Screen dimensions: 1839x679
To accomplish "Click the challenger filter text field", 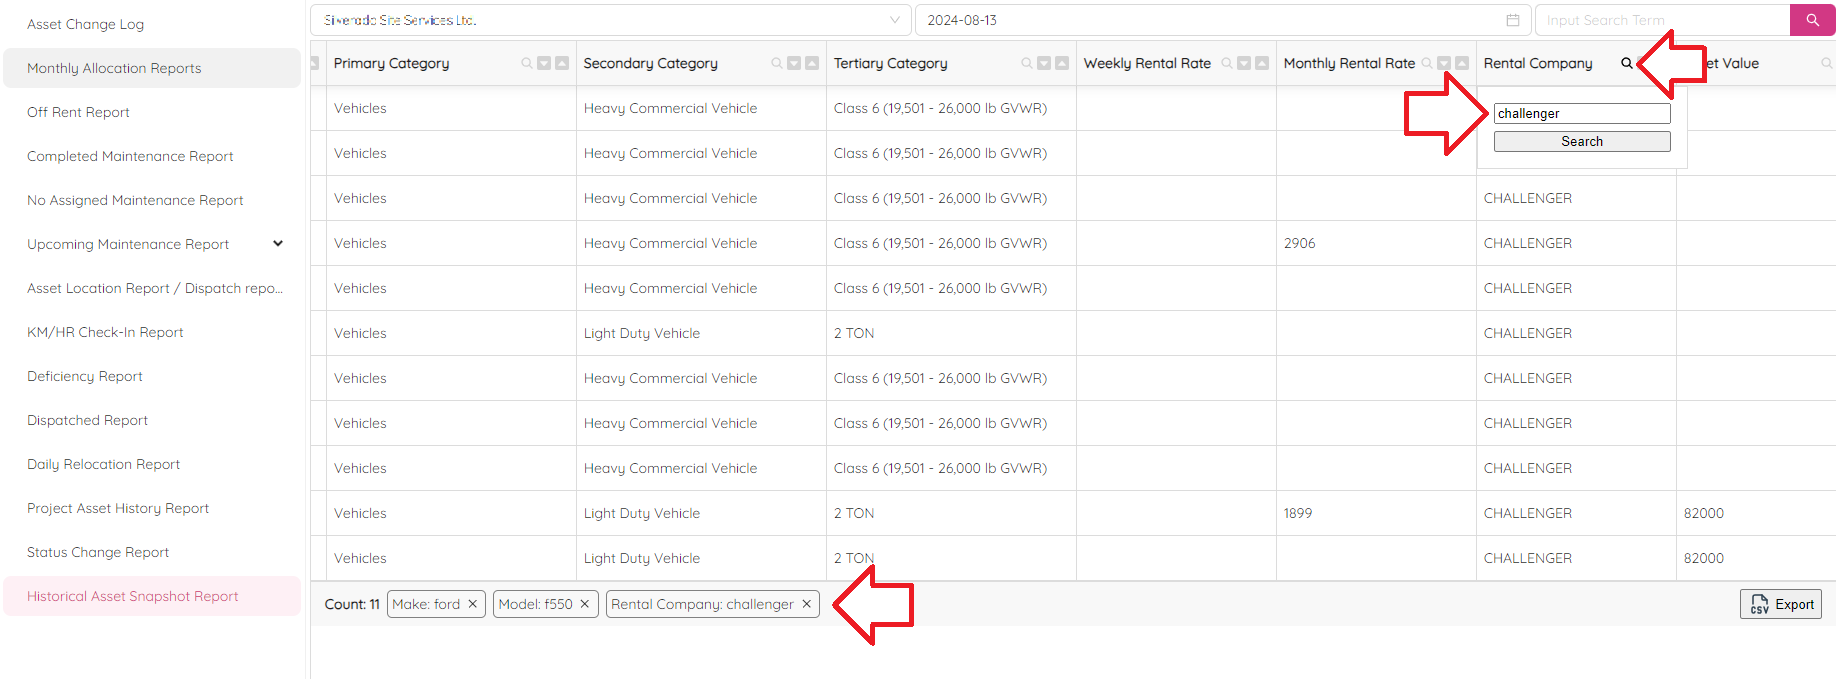I will pos(1582,114).
